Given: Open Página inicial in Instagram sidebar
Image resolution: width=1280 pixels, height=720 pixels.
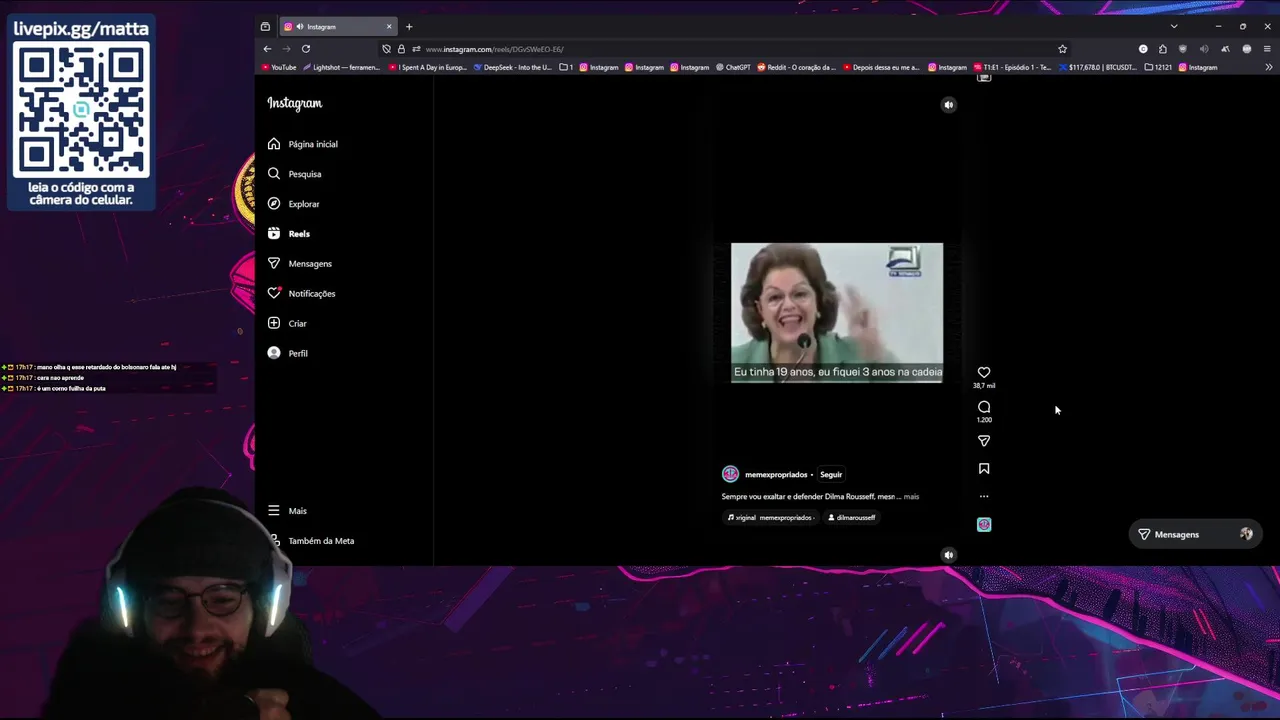Looking at the screenshot, I should (x=303, y=144).
